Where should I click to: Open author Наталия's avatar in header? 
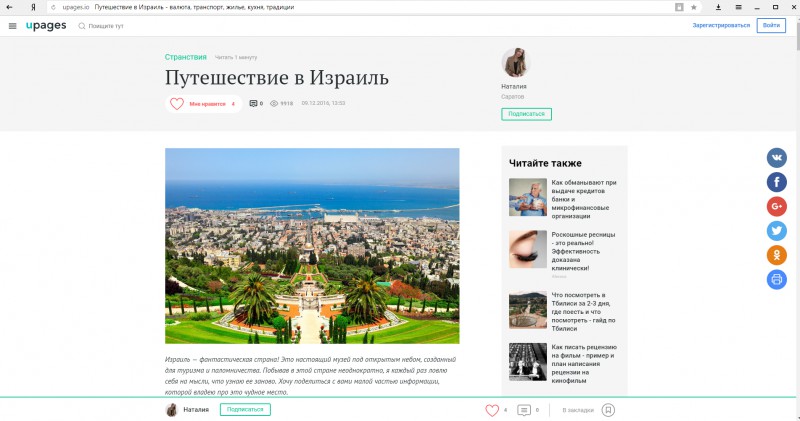coord(516,62)
